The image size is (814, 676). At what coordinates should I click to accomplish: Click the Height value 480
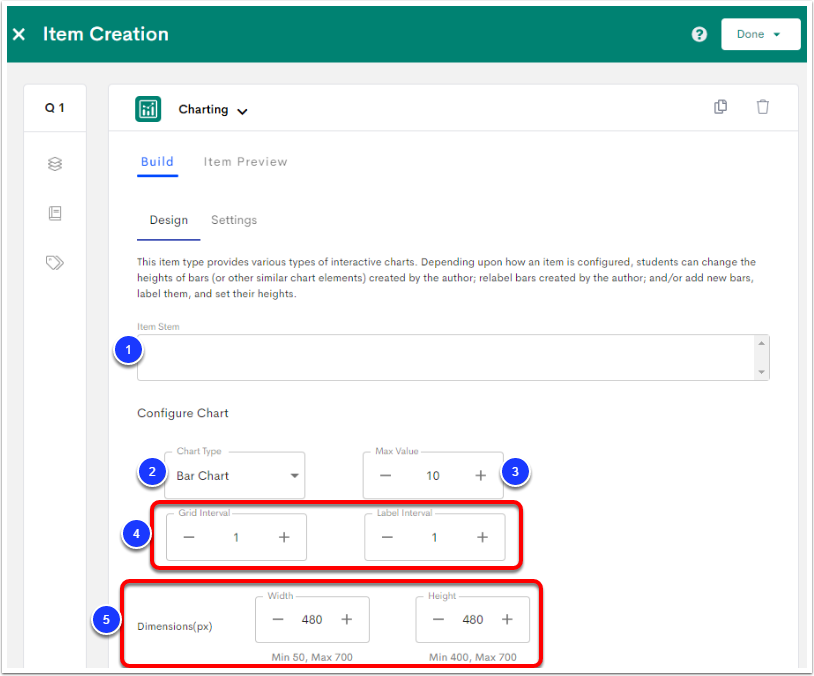click(473, 619)
